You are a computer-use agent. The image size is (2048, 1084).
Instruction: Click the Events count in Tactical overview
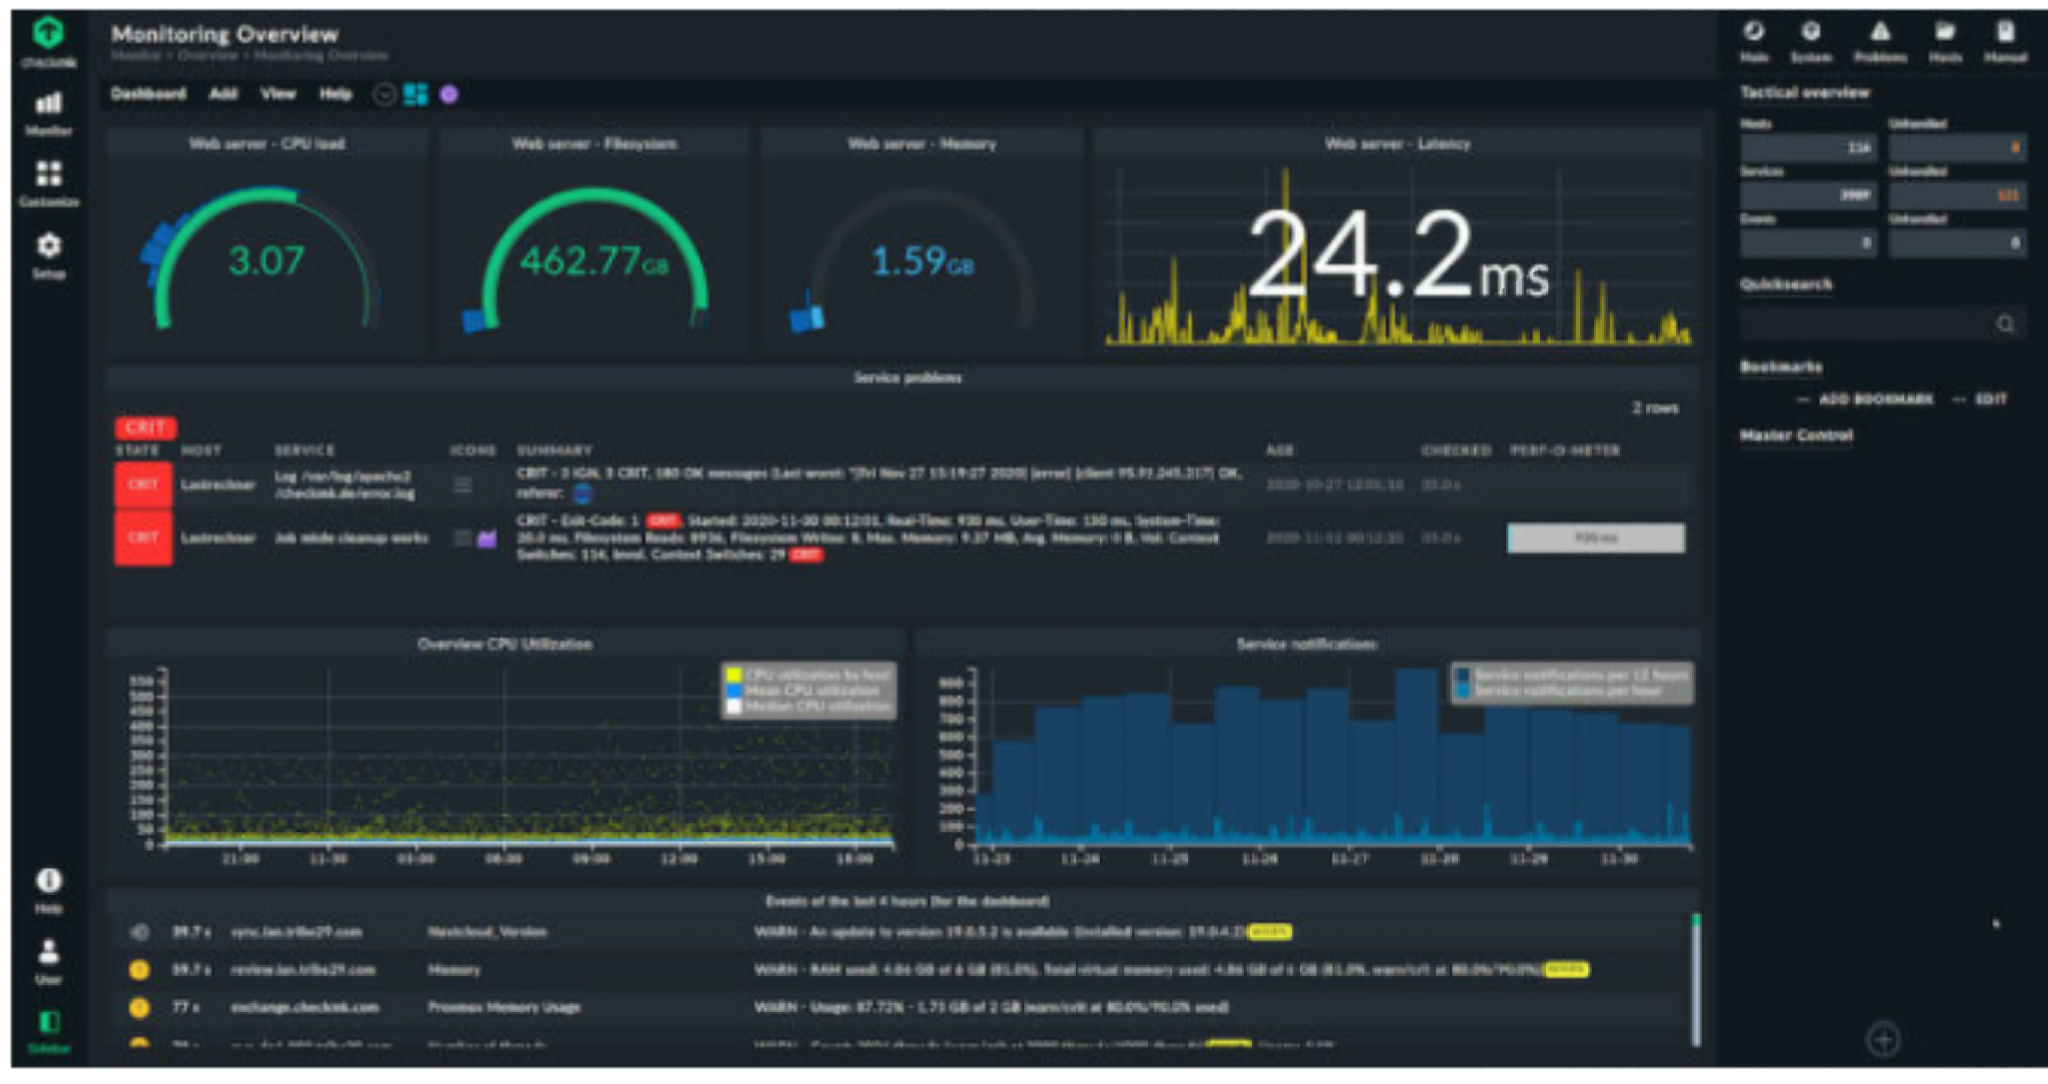pyautogui.click(x=1808, y=242)
